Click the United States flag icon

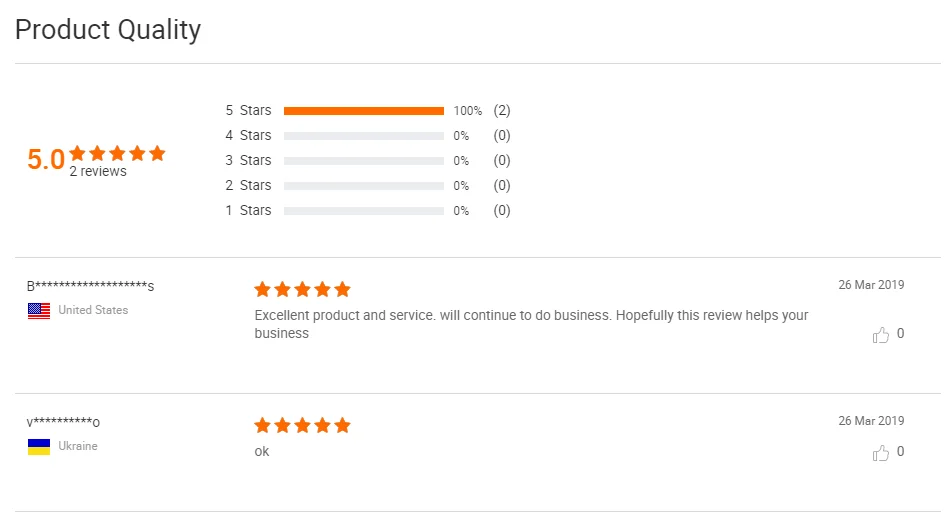[39, 310]
